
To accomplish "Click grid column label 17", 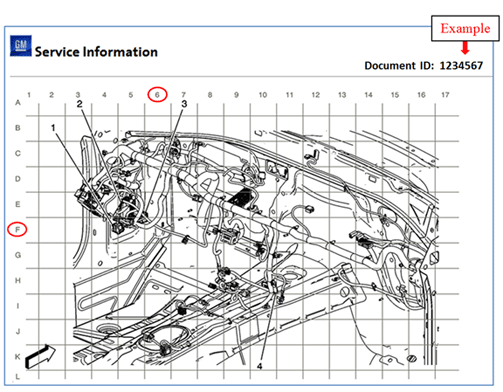I will tap(445, 95).
